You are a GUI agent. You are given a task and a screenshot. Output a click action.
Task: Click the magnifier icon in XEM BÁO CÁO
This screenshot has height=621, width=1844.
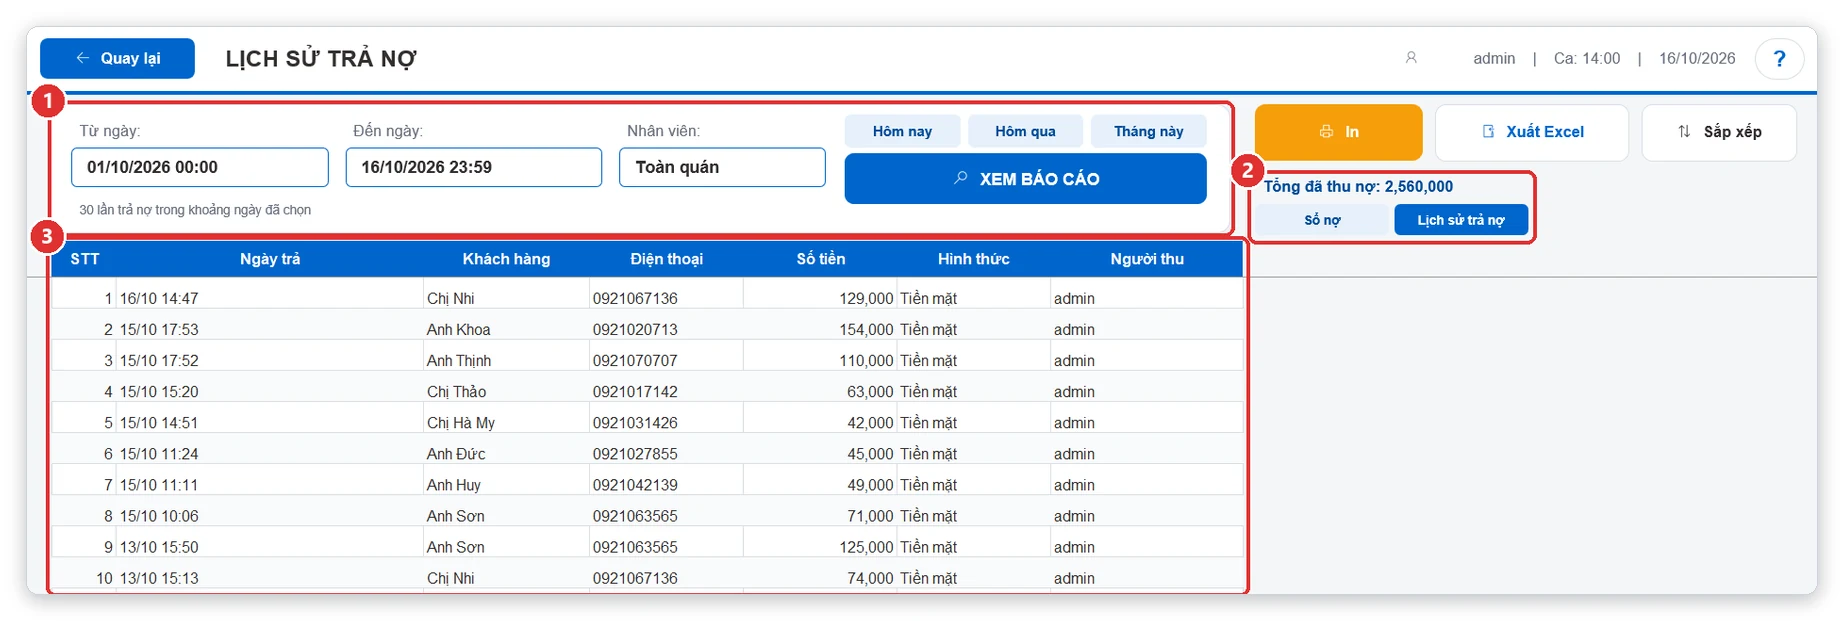tap(961, 178)
